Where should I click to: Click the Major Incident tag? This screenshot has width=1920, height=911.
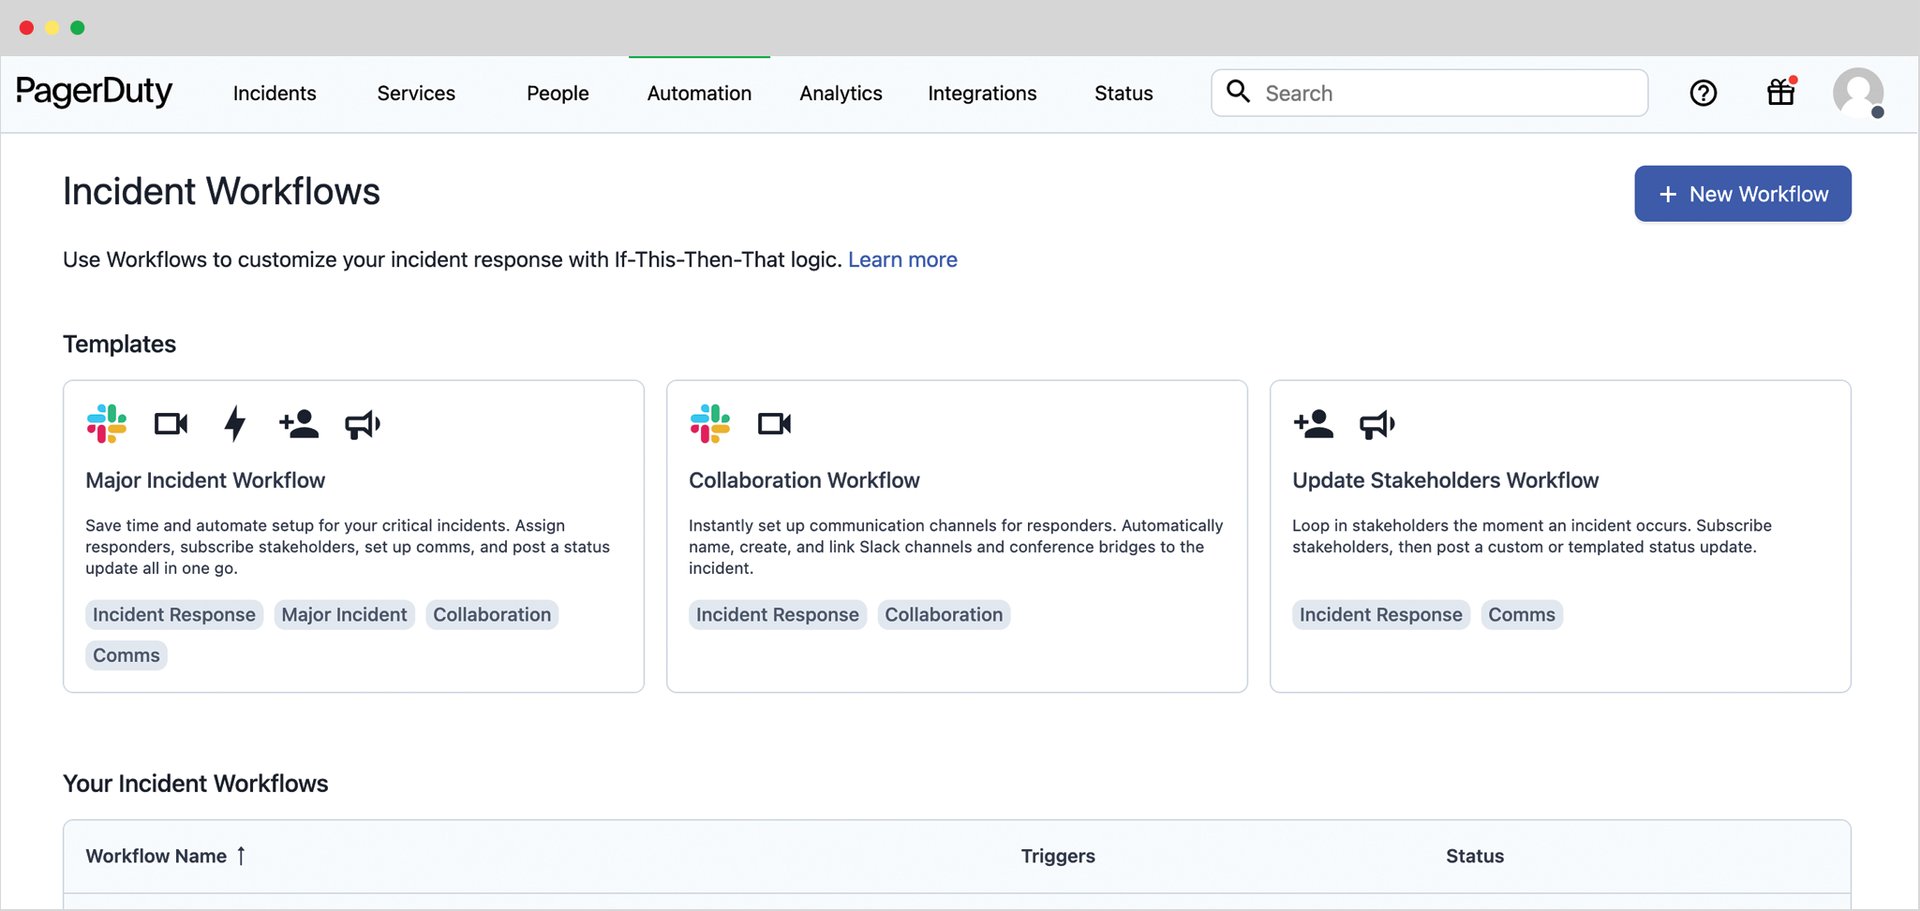coord(344,615)
